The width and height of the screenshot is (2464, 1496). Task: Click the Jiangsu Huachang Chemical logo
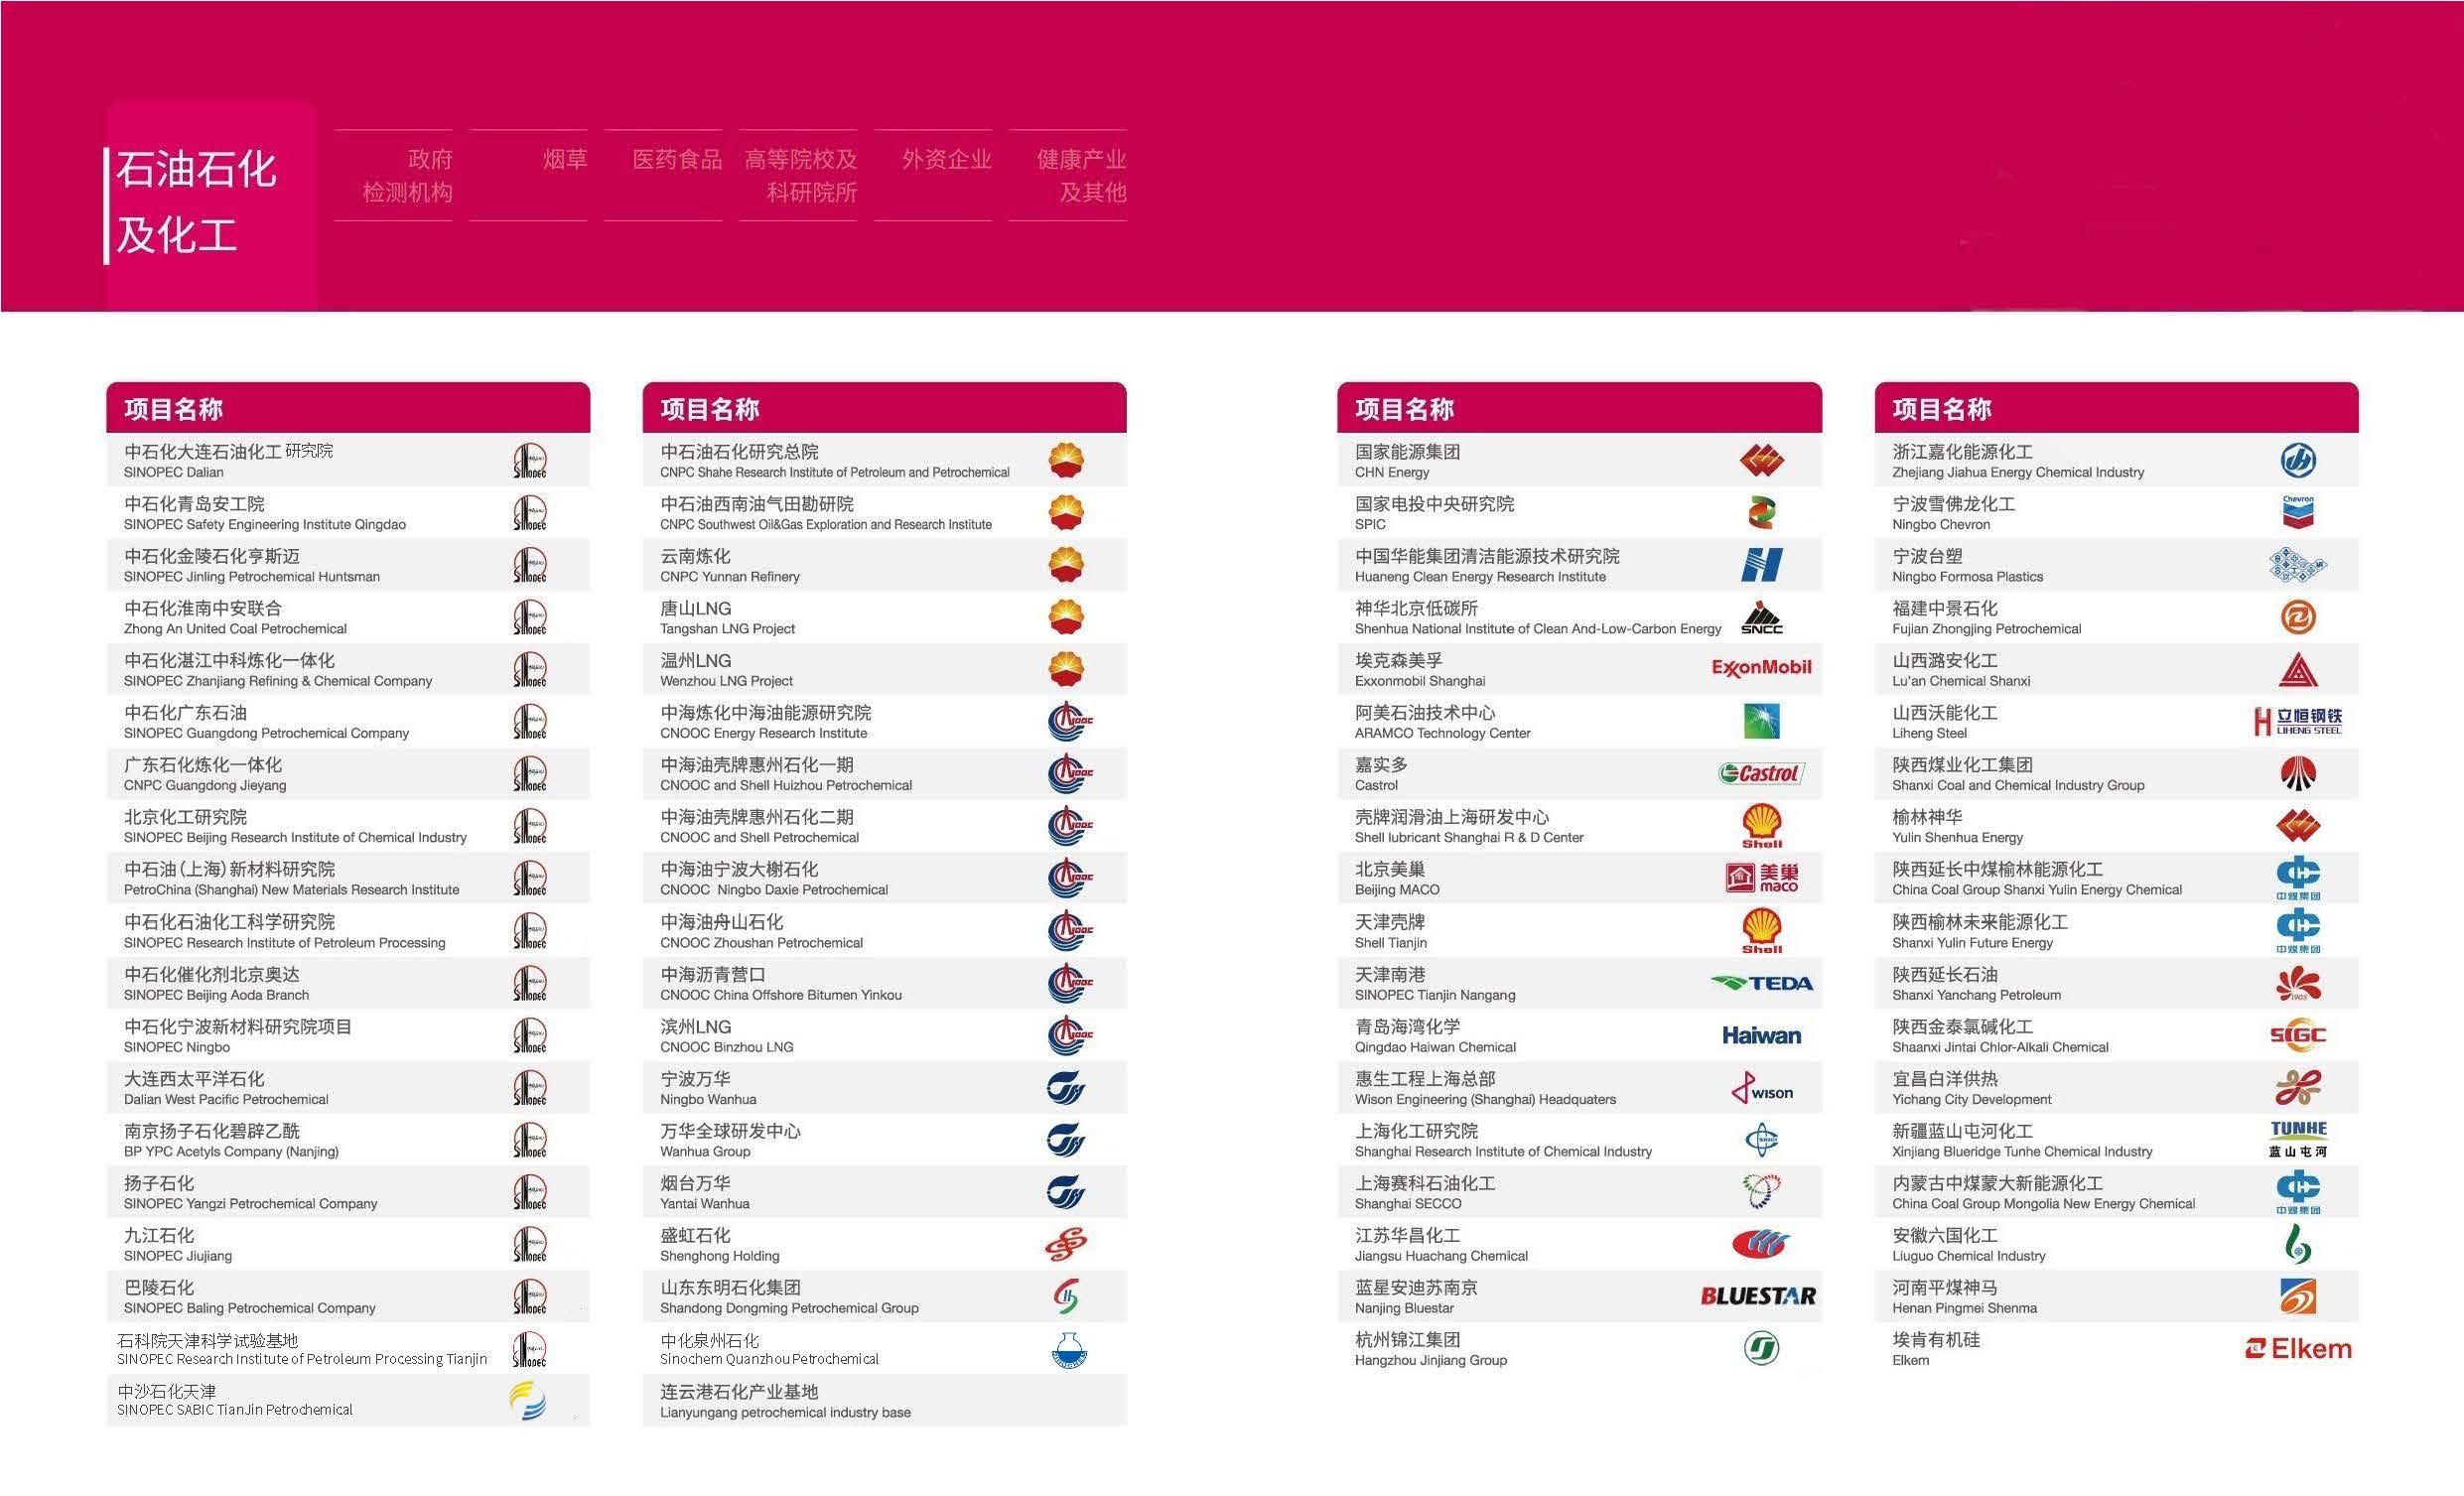[x=1761, y=1244]
